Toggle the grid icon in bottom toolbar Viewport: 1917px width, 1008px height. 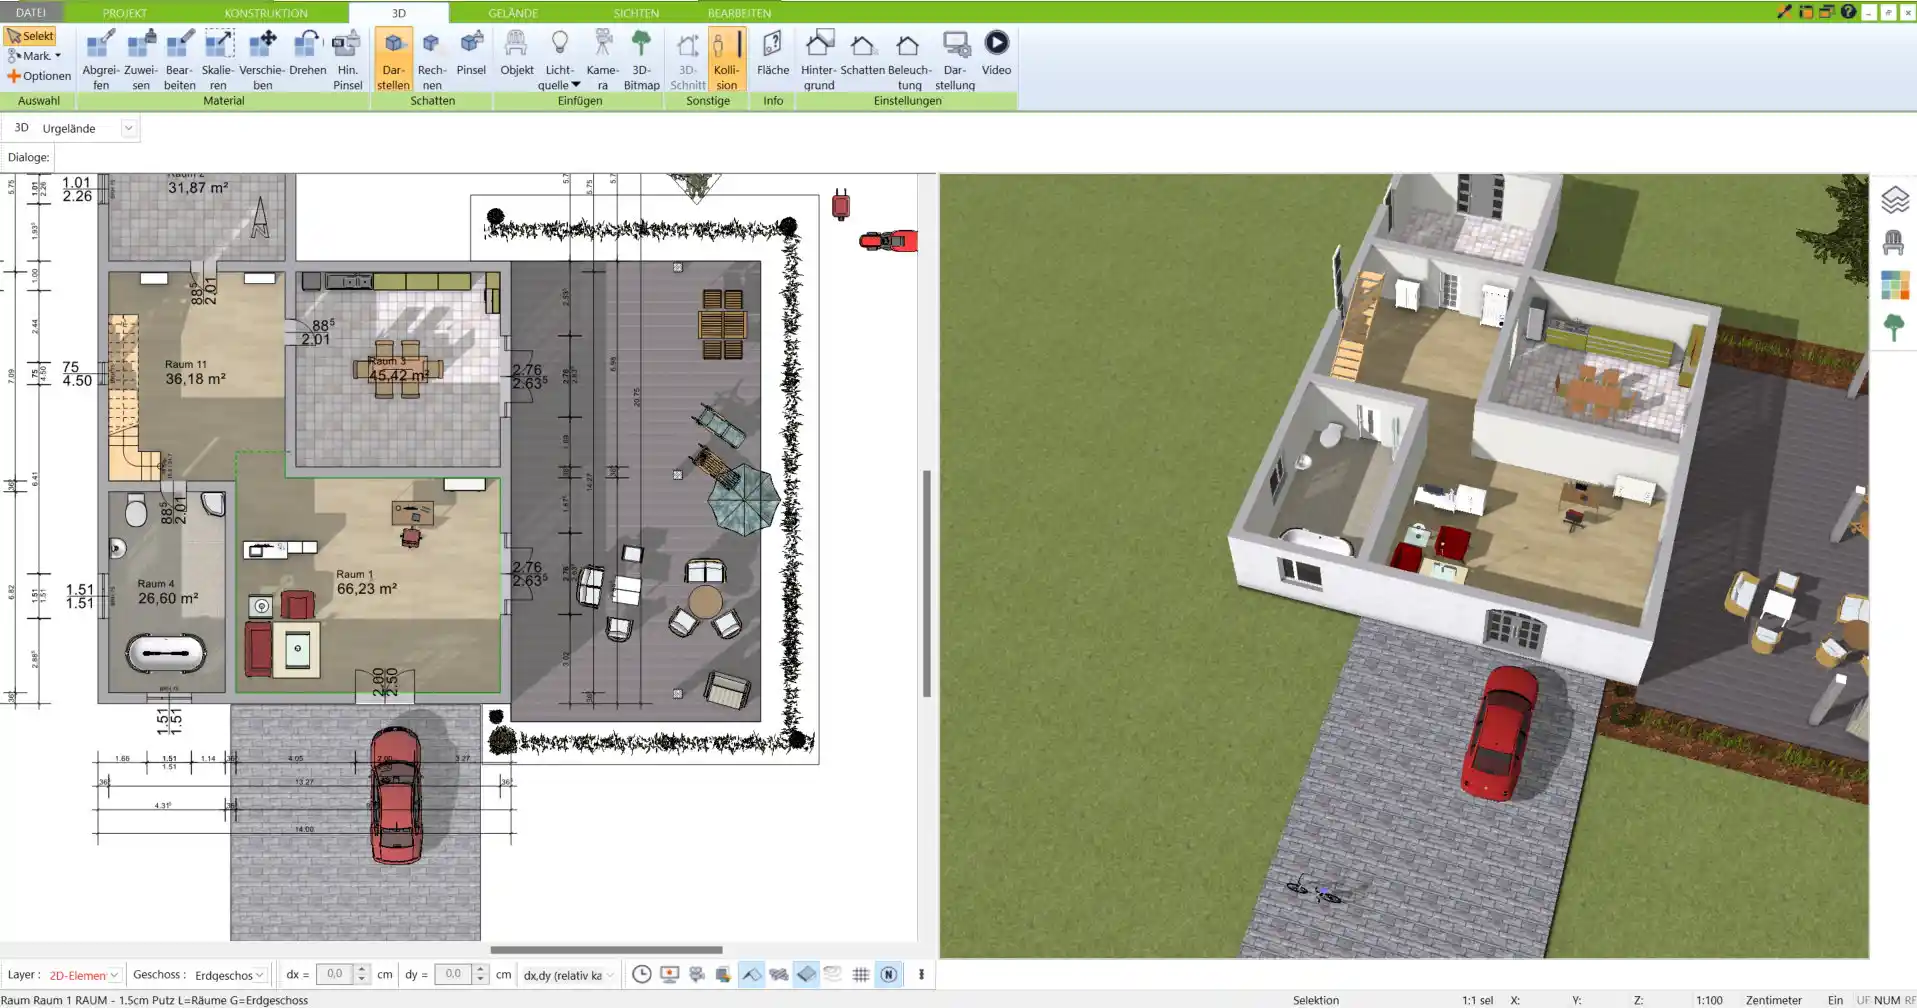[860, 974]
